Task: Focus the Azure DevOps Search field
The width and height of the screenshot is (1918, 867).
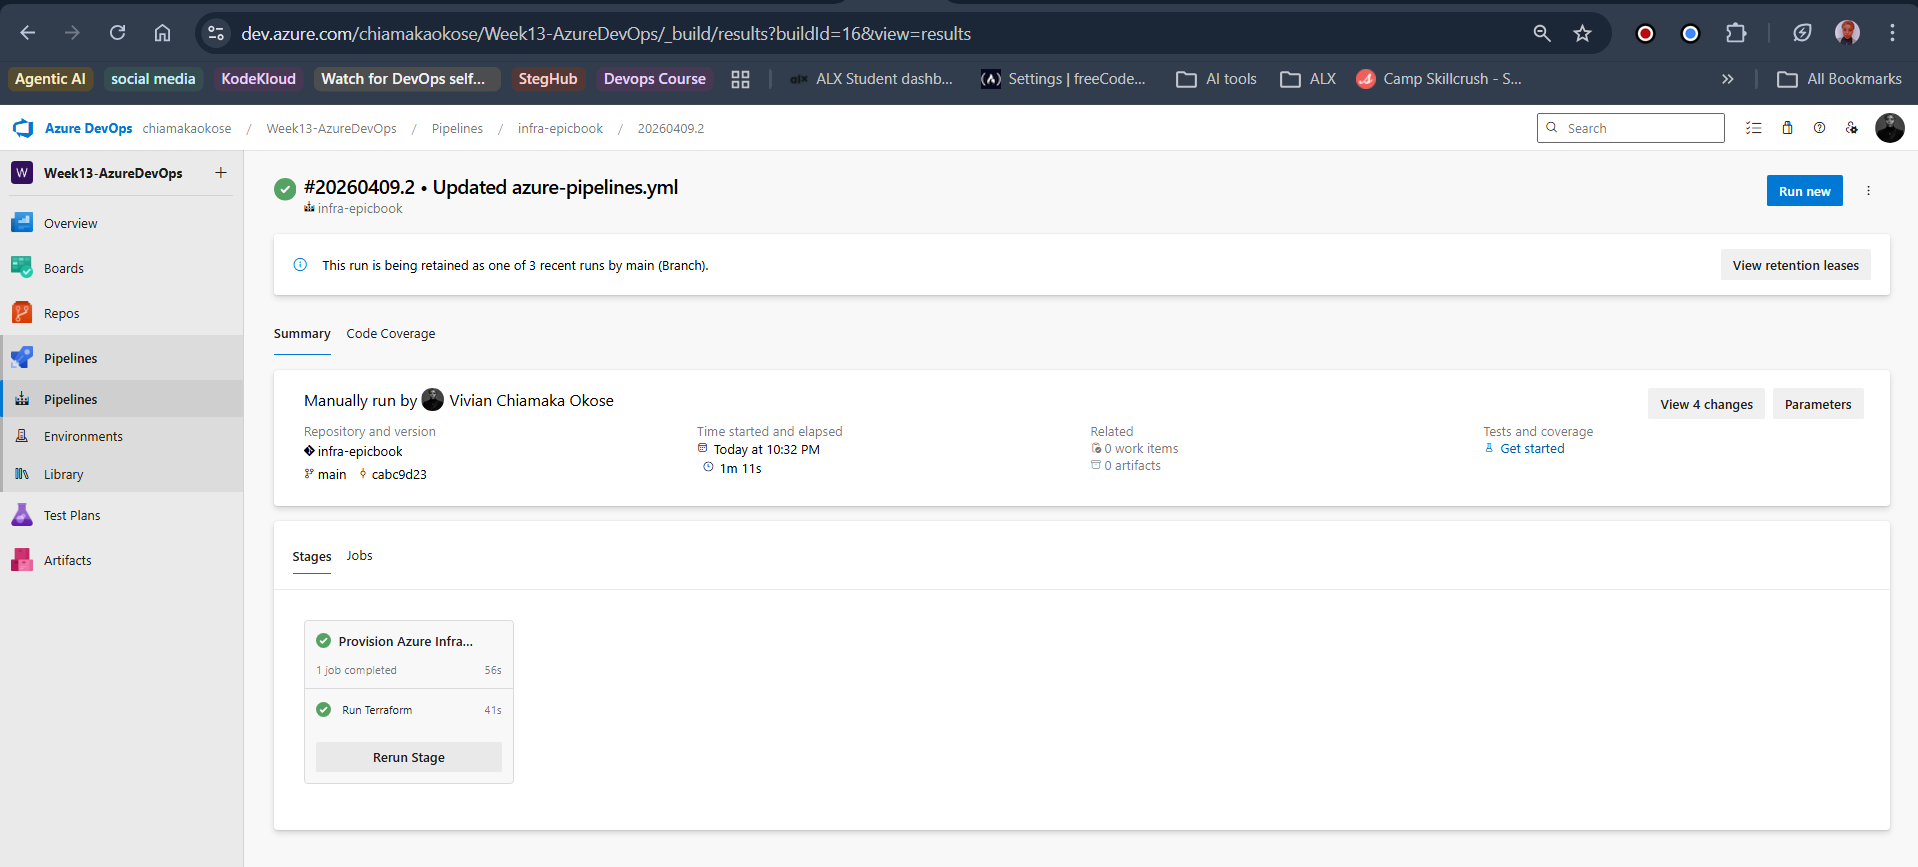Action: (1630, 128)
